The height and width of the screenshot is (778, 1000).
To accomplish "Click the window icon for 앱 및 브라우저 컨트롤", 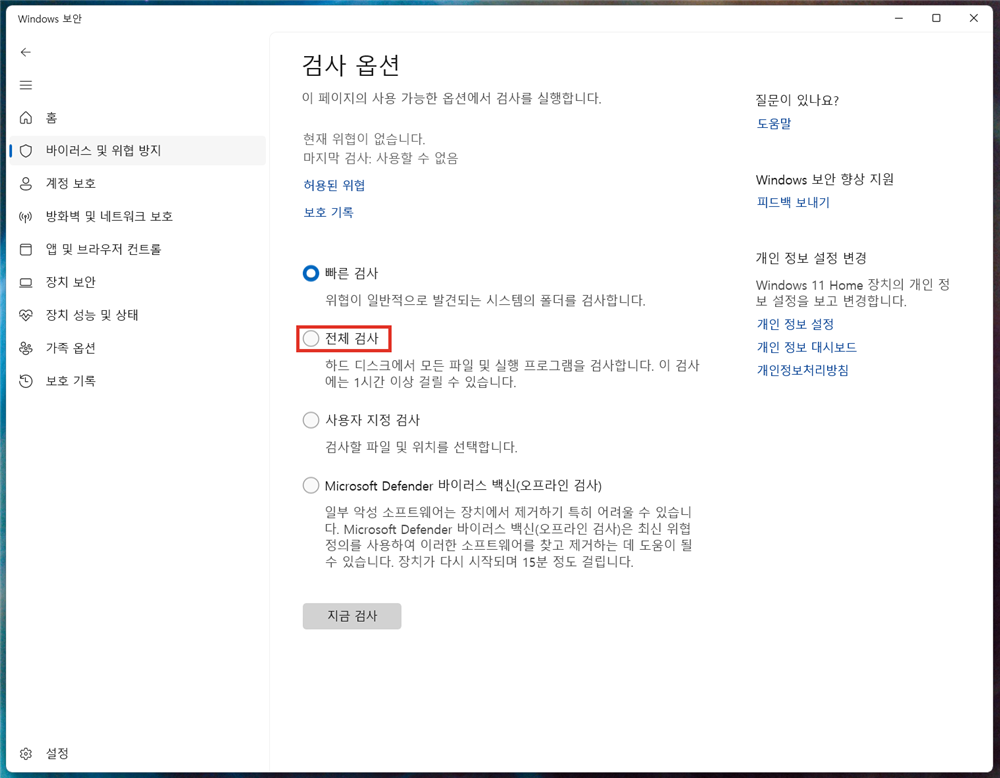I will [x=26, y=249].
